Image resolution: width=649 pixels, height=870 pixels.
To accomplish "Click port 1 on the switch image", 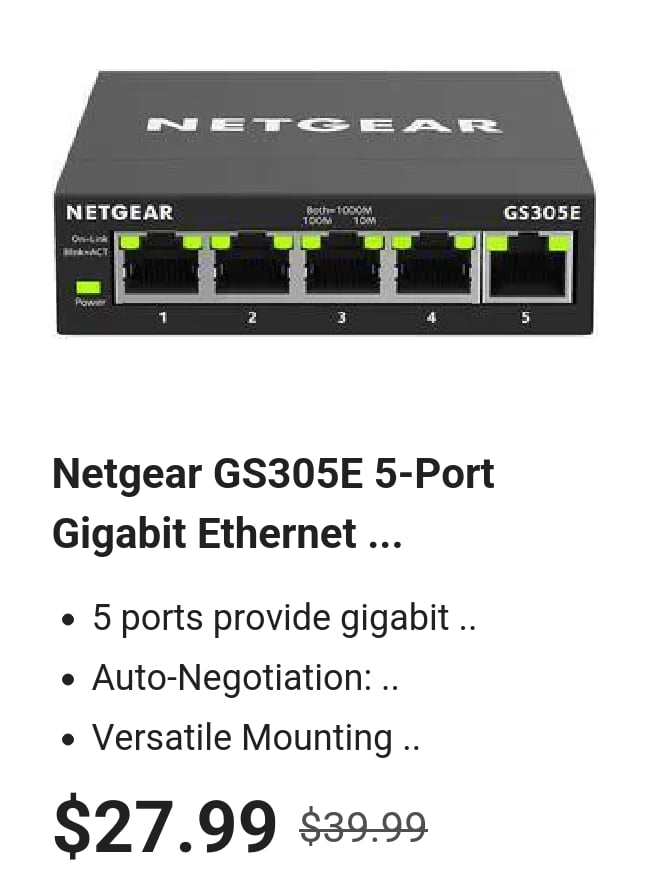I will [x=161, y=266].
